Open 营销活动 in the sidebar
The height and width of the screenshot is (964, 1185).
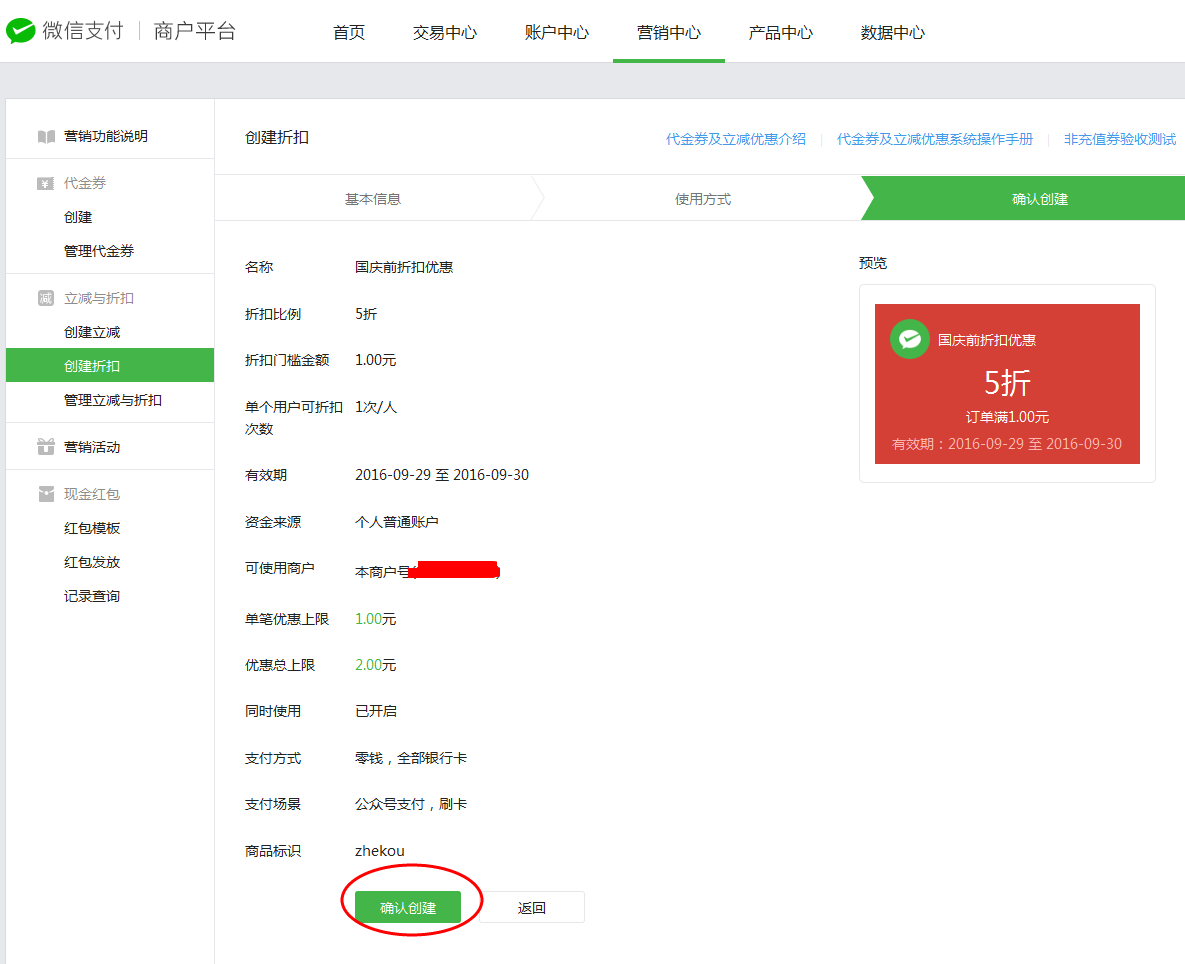(x=92, y=447)
